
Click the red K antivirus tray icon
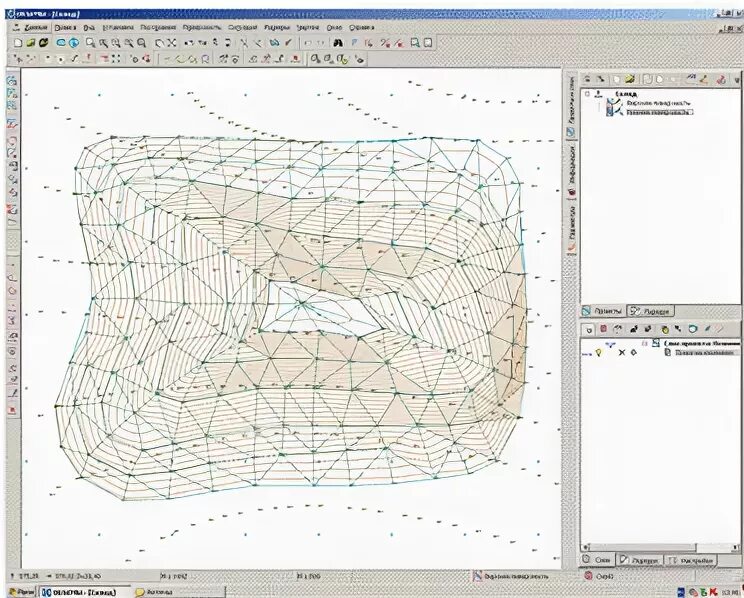pyautogui.click(x=715, y=592)
